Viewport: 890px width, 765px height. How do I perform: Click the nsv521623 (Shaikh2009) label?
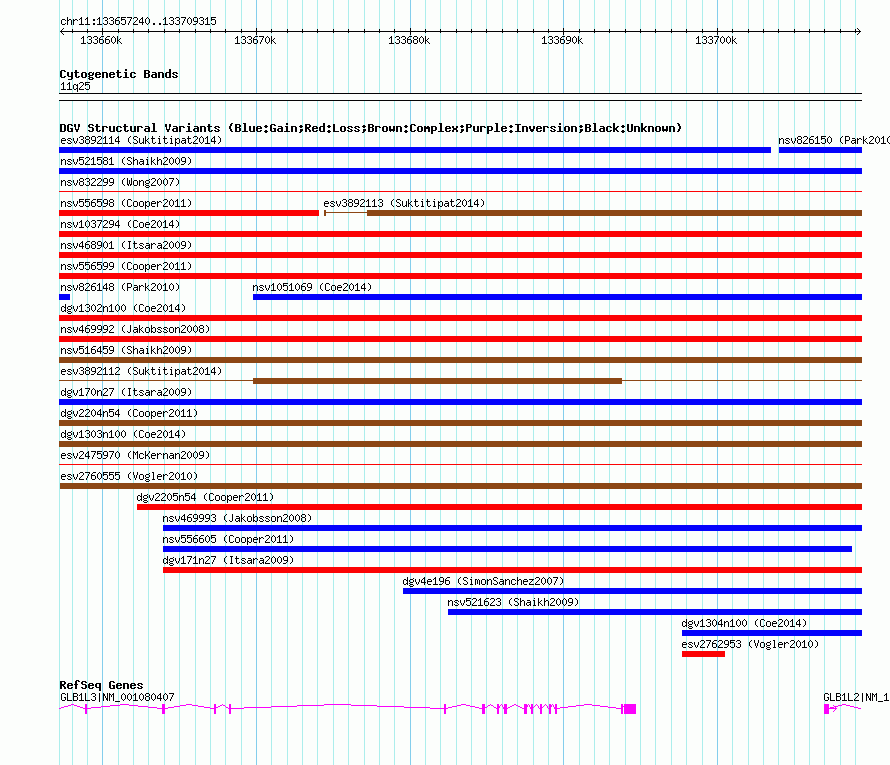pyautogui.click(x=513, y=602)
